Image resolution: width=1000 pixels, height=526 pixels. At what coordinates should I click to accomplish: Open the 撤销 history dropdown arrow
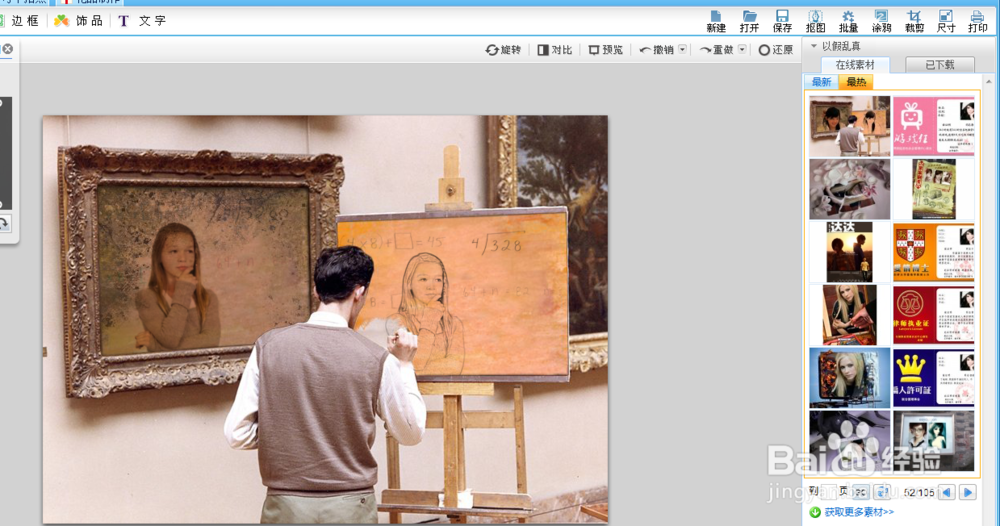pyautogui.click(x=682, y=49)
